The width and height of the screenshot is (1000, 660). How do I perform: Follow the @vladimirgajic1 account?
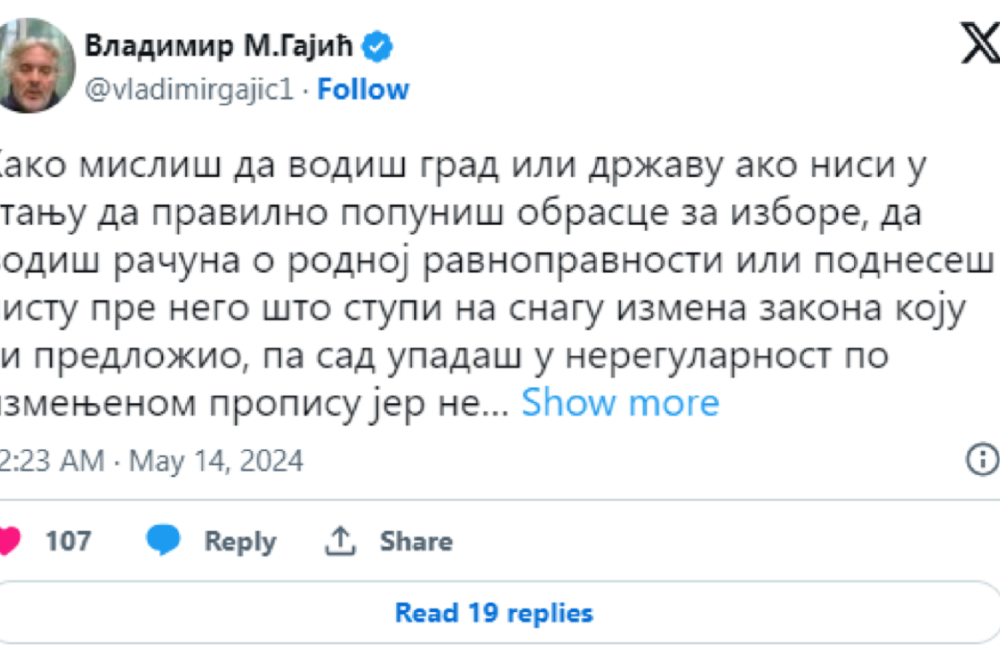(363, 90)
